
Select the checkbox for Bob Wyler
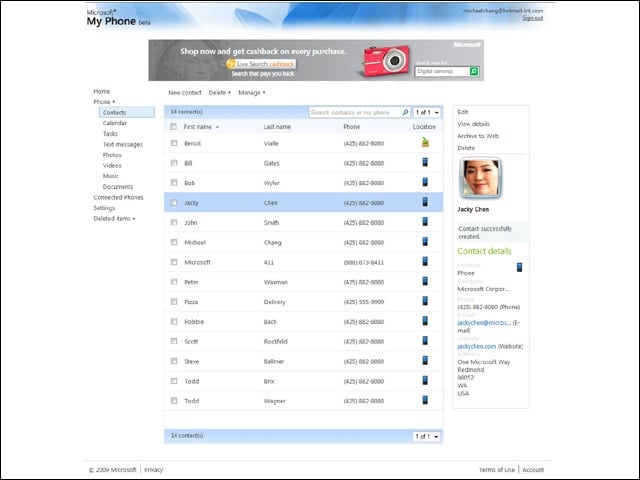pyautogui.click(x=174, y=183)
